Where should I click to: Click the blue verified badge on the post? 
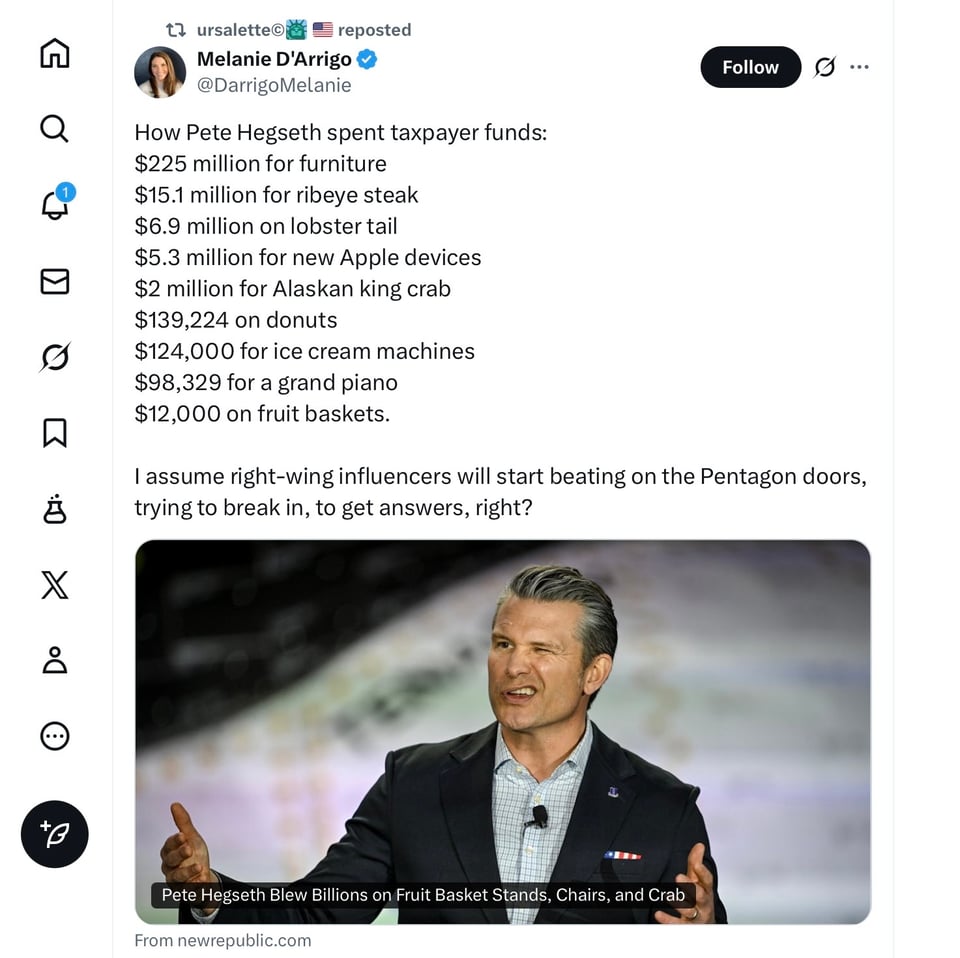point(366,60)
